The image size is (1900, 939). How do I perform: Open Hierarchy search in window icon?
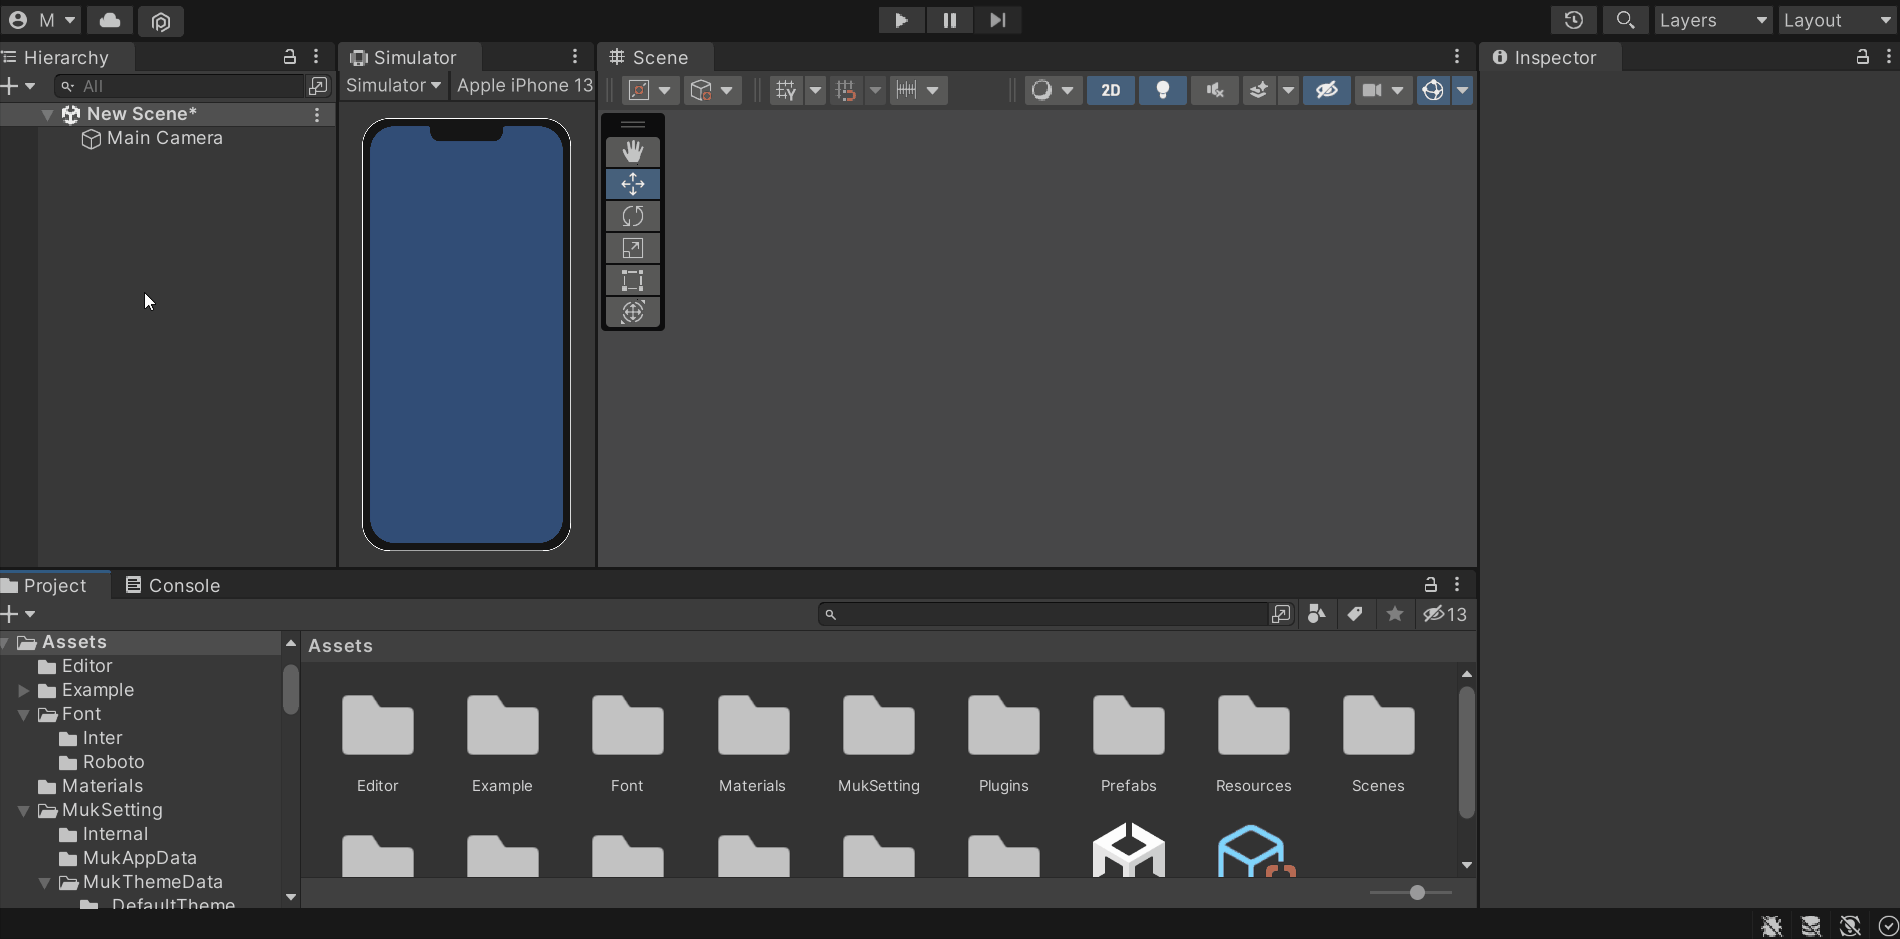pos(318,86)
